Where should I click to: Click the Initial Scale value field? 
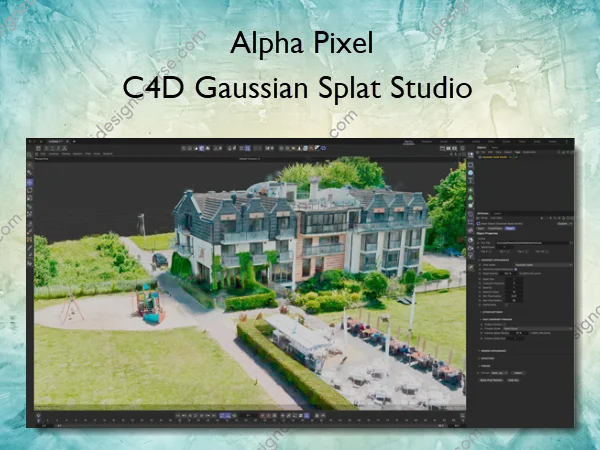[x=504, y=247]
